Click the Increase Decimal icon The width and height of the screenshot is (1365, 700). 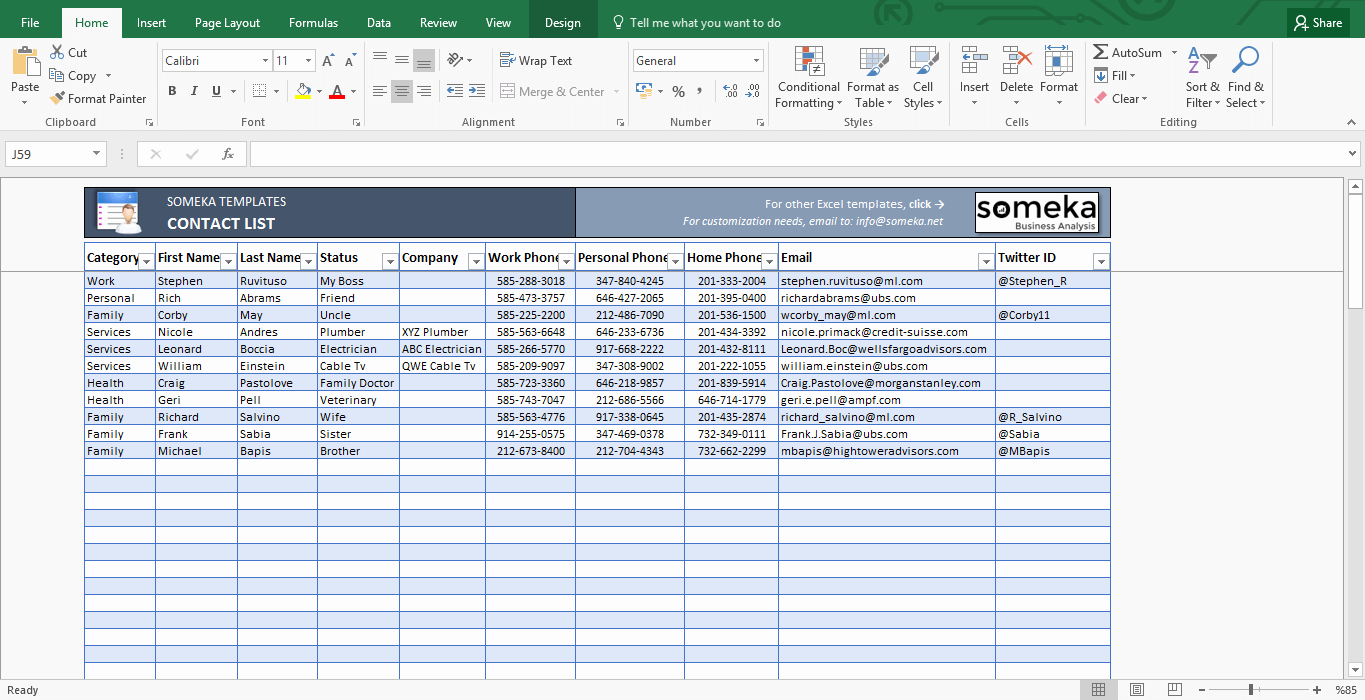click(728, 90)
